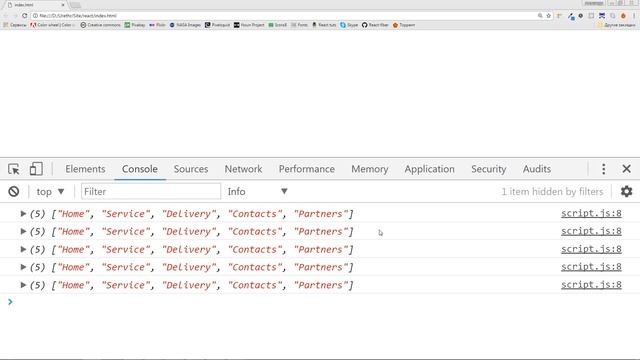Open the DevTools three-dot menu
The height and width of the screenshot is (360, 640).
point(604,169)
